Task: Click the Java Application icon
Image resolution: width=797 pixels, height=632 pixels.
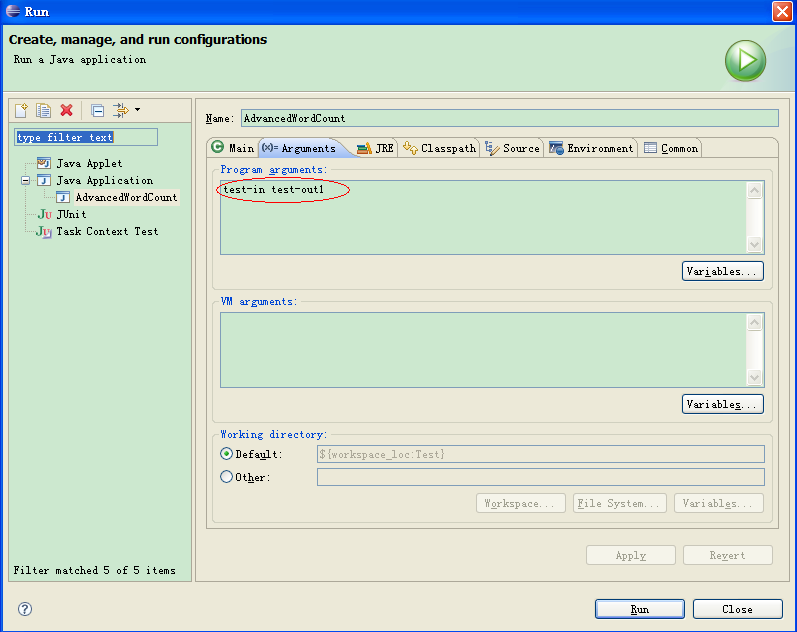Action: click(44, 180)
